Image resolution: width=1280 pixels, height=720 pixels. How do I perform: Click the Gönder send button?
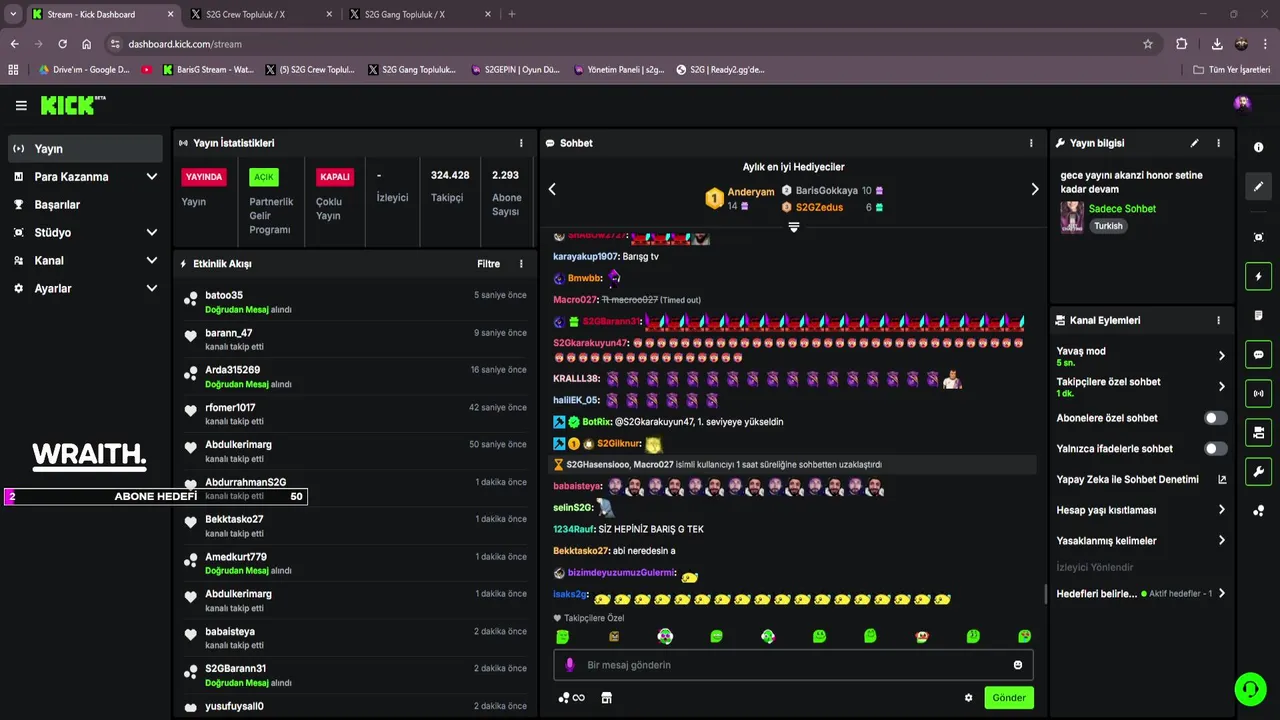pos(1009,698)
